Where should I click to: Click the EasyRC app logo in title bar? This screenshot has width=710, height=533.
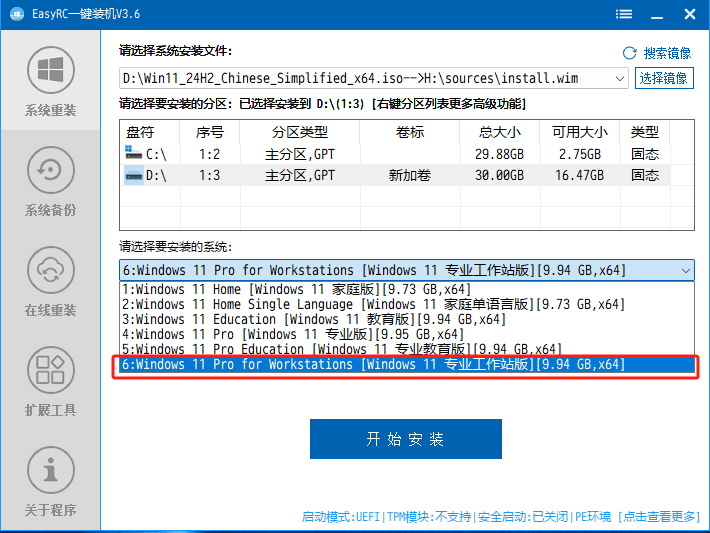(17, 14)
